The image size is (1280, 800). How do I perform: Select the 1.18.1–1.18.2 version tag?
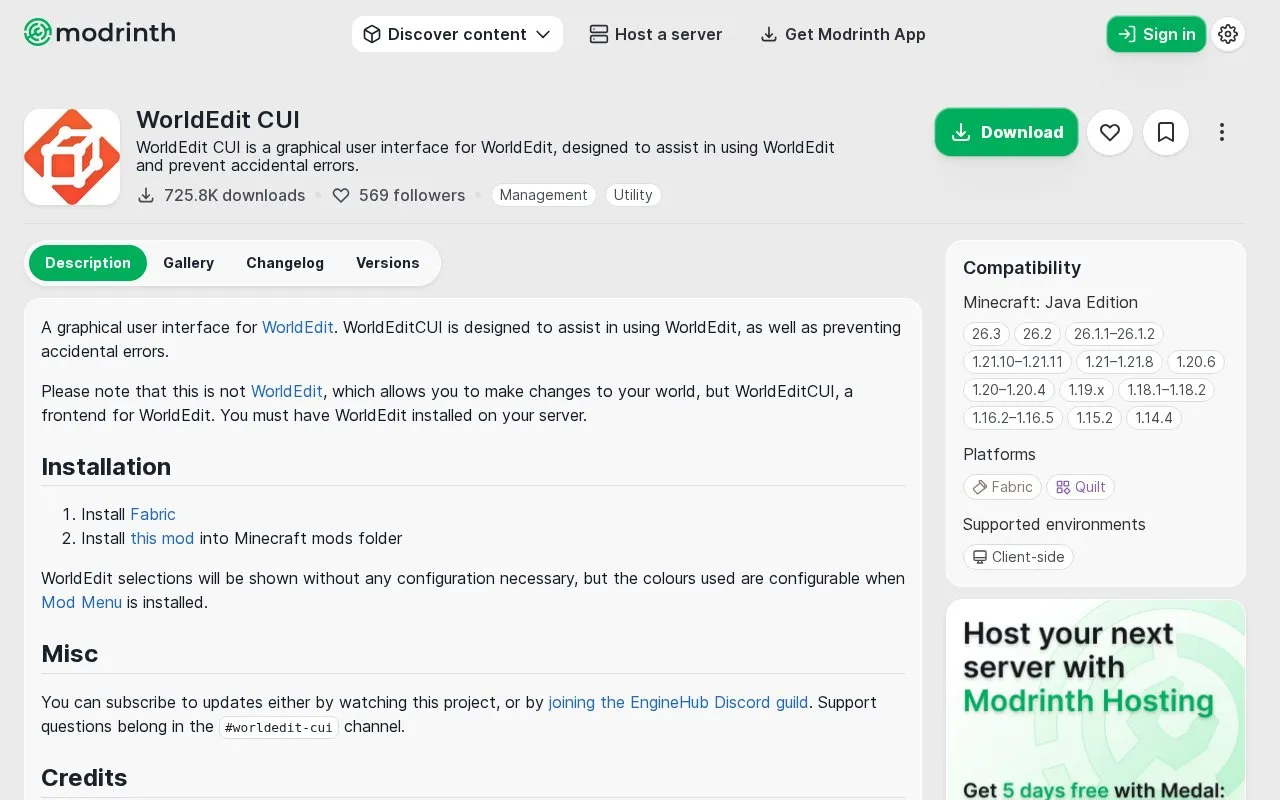pos(1166,390)
